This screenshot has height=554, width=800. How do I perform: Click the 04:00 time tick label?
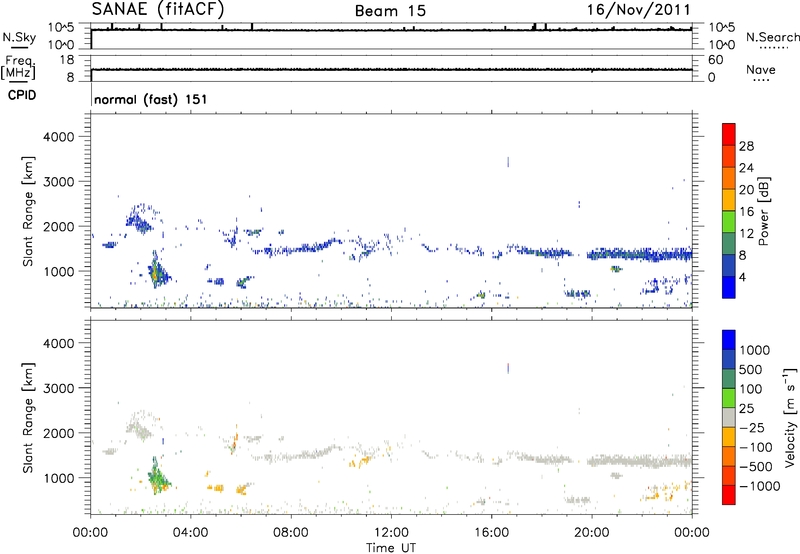tap(190, 533)
